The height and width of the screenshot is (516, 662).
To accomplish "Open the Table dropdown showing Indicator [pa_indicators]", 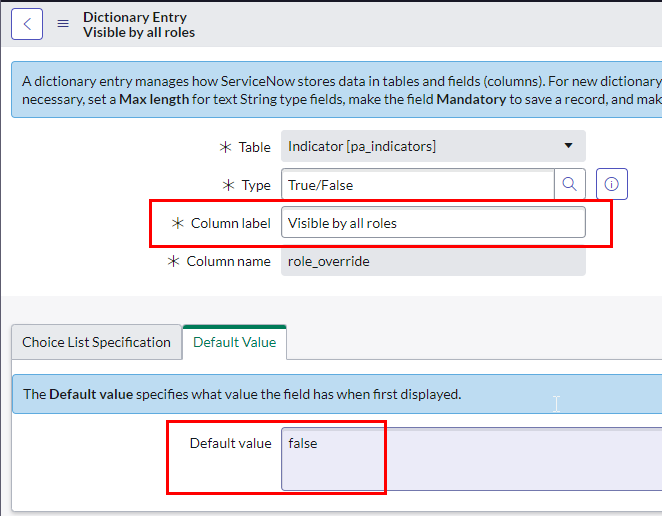I will pyautogui.click(x=432, y=147).
